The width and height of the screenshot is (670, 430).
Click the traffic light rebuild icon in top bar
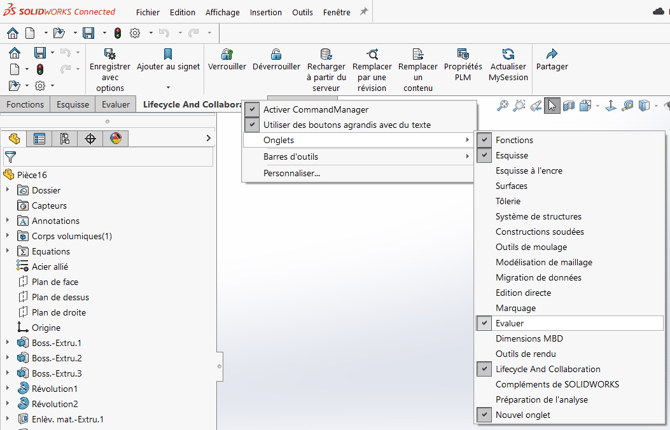[117, 33]
